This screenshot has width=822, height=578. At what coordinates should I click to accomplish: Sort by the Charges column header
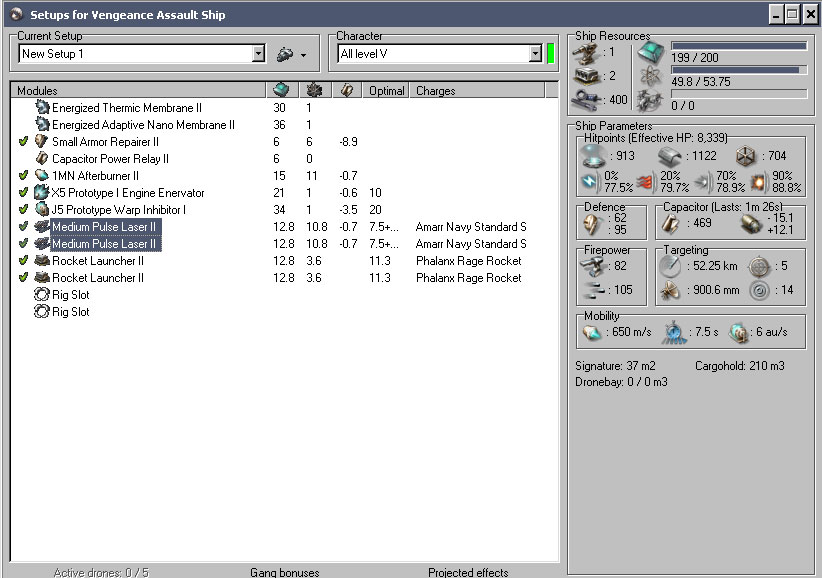tap(477, 91)
